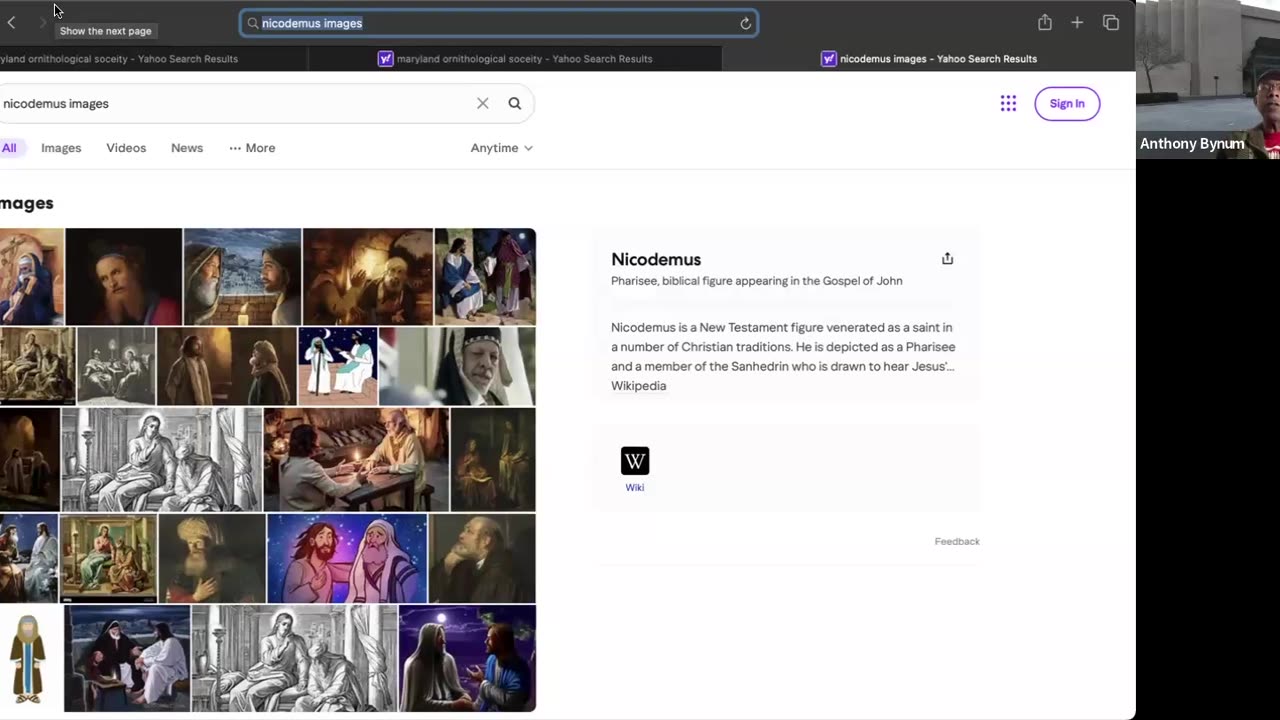
Task: Select the All results filter
Action: click(9, 148)
